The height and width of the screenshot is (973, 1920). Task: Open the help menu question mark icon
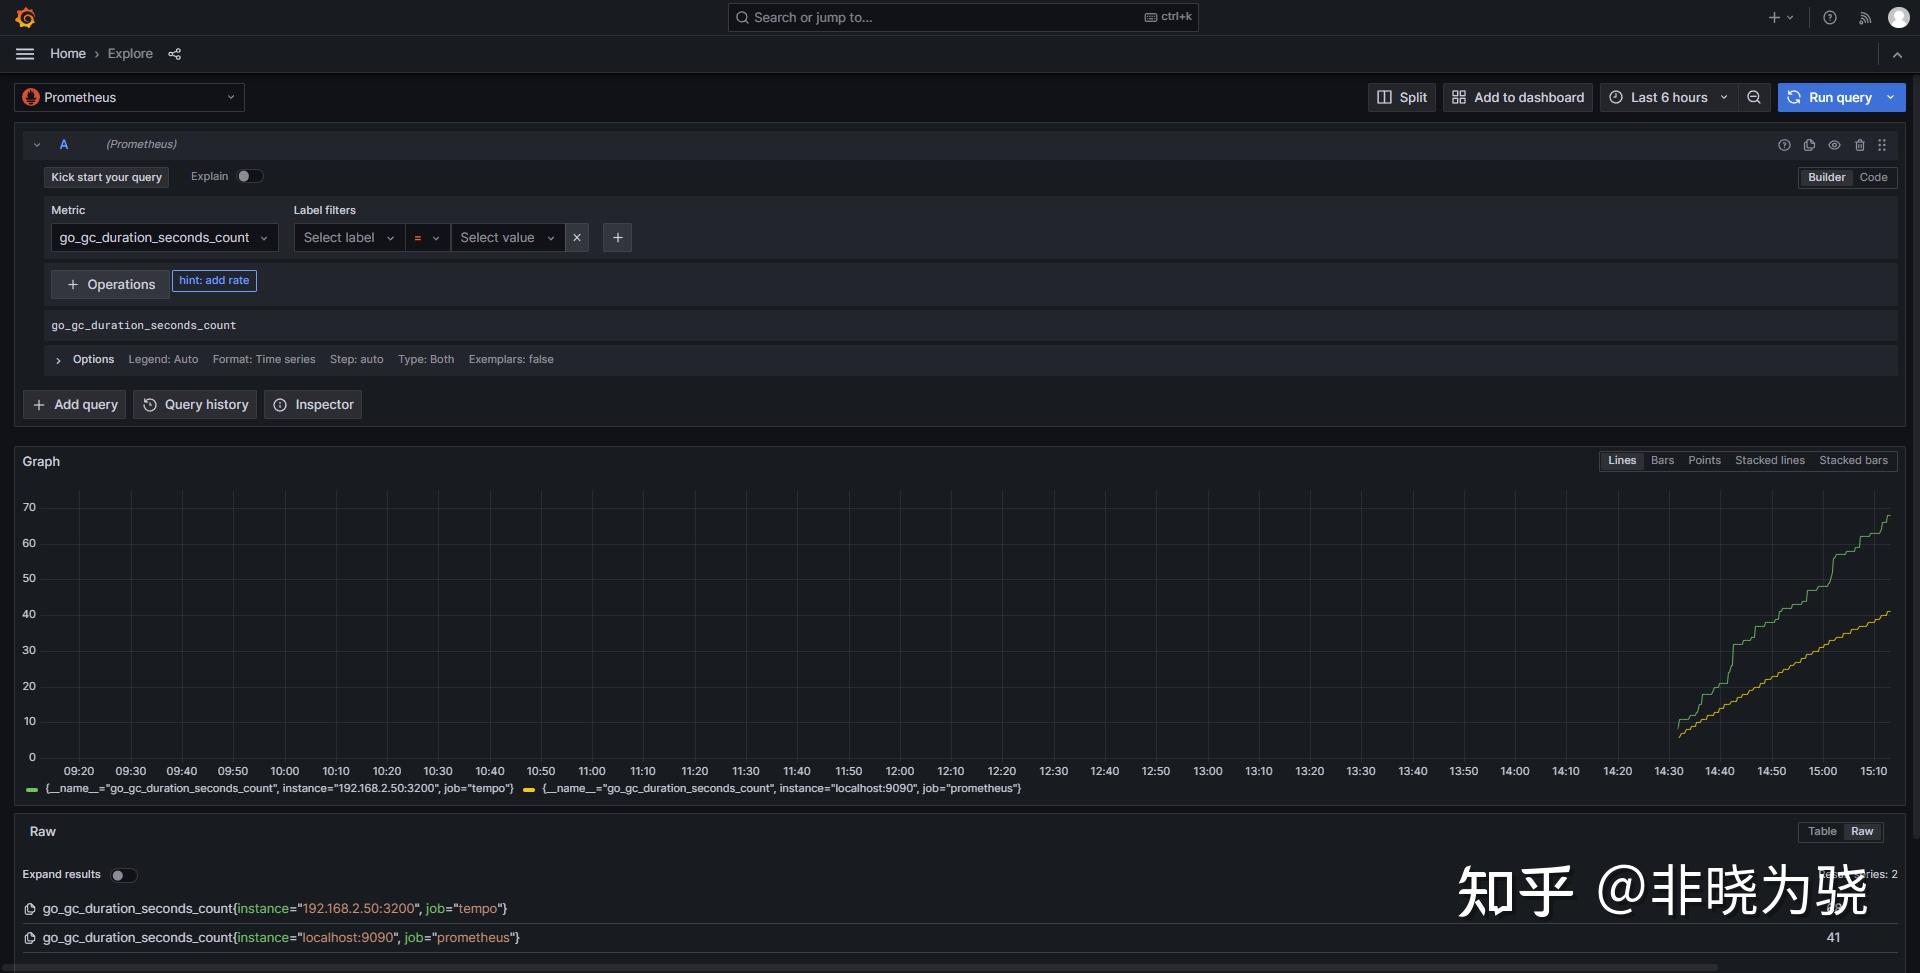(x=1830, y=17)
